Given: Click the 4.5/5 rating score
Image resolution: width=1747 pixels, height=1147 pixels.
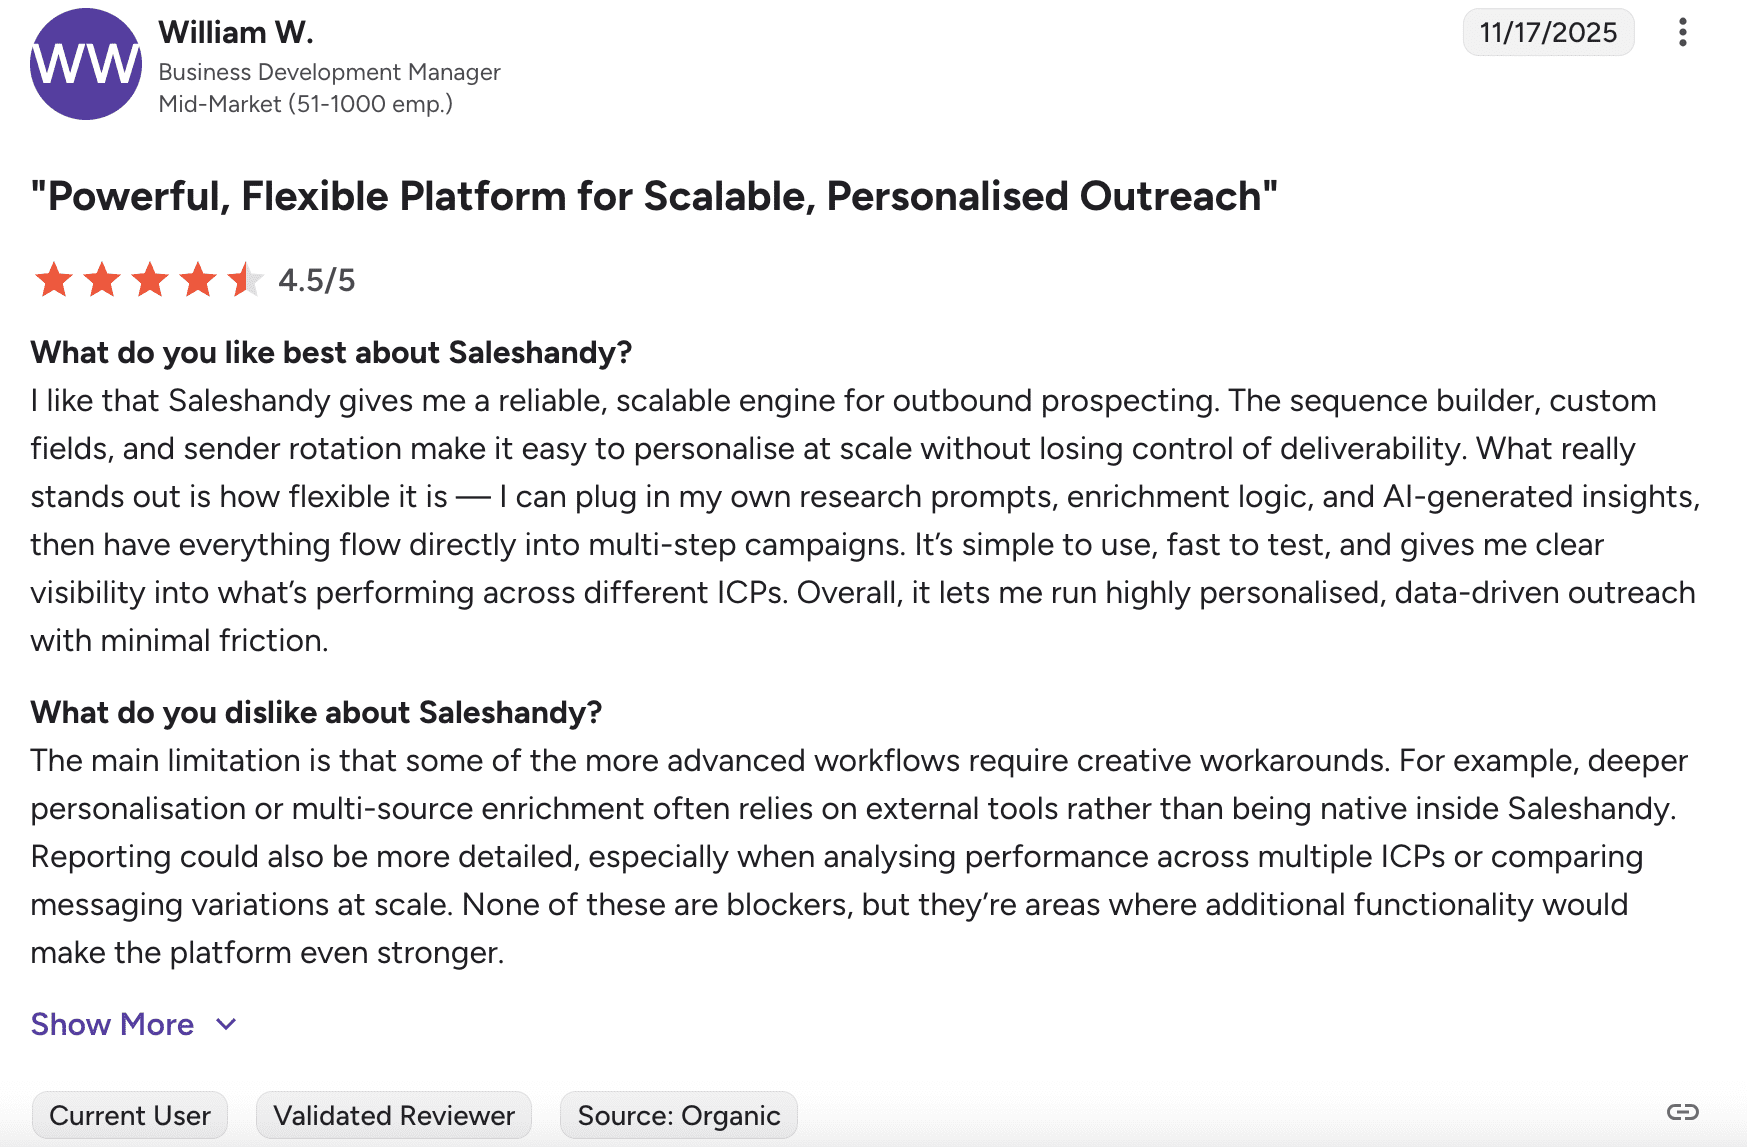Looking at the screenshot, I should point(317,280).
